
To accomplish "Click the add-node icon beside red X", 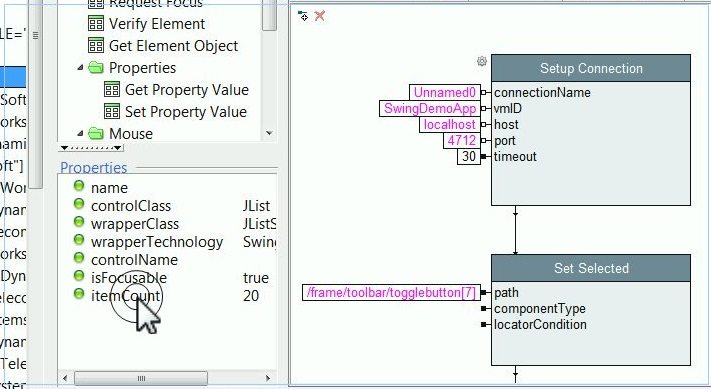I will pos(303,16).
